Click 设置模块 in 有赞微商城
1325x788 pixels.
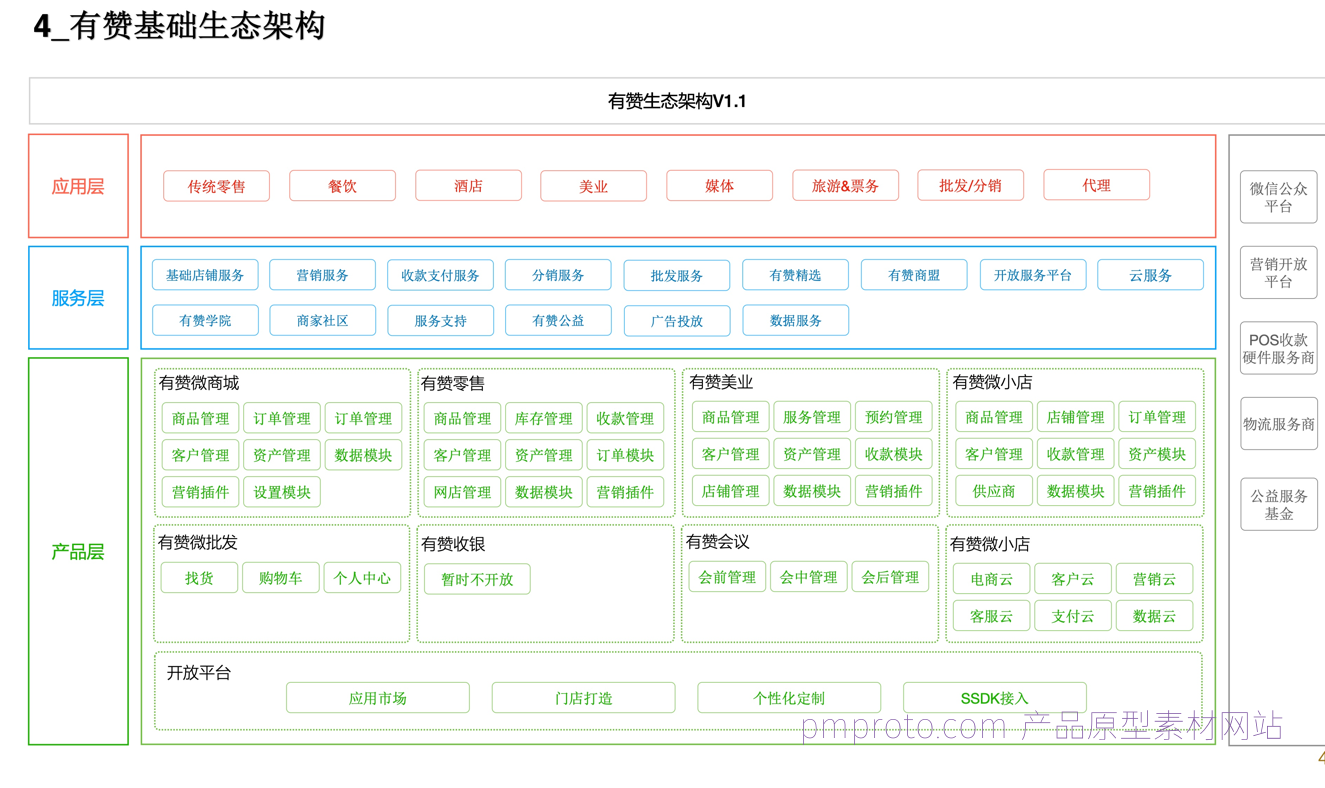[282, 492]
